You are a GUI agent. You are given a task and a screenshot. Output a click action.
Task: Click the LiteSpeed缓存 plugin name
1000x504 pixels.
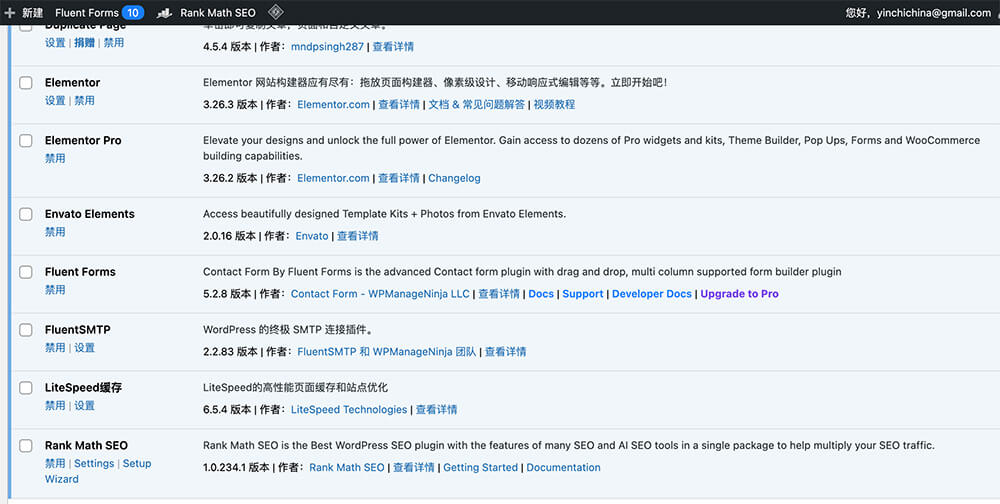tap(83, 388)
